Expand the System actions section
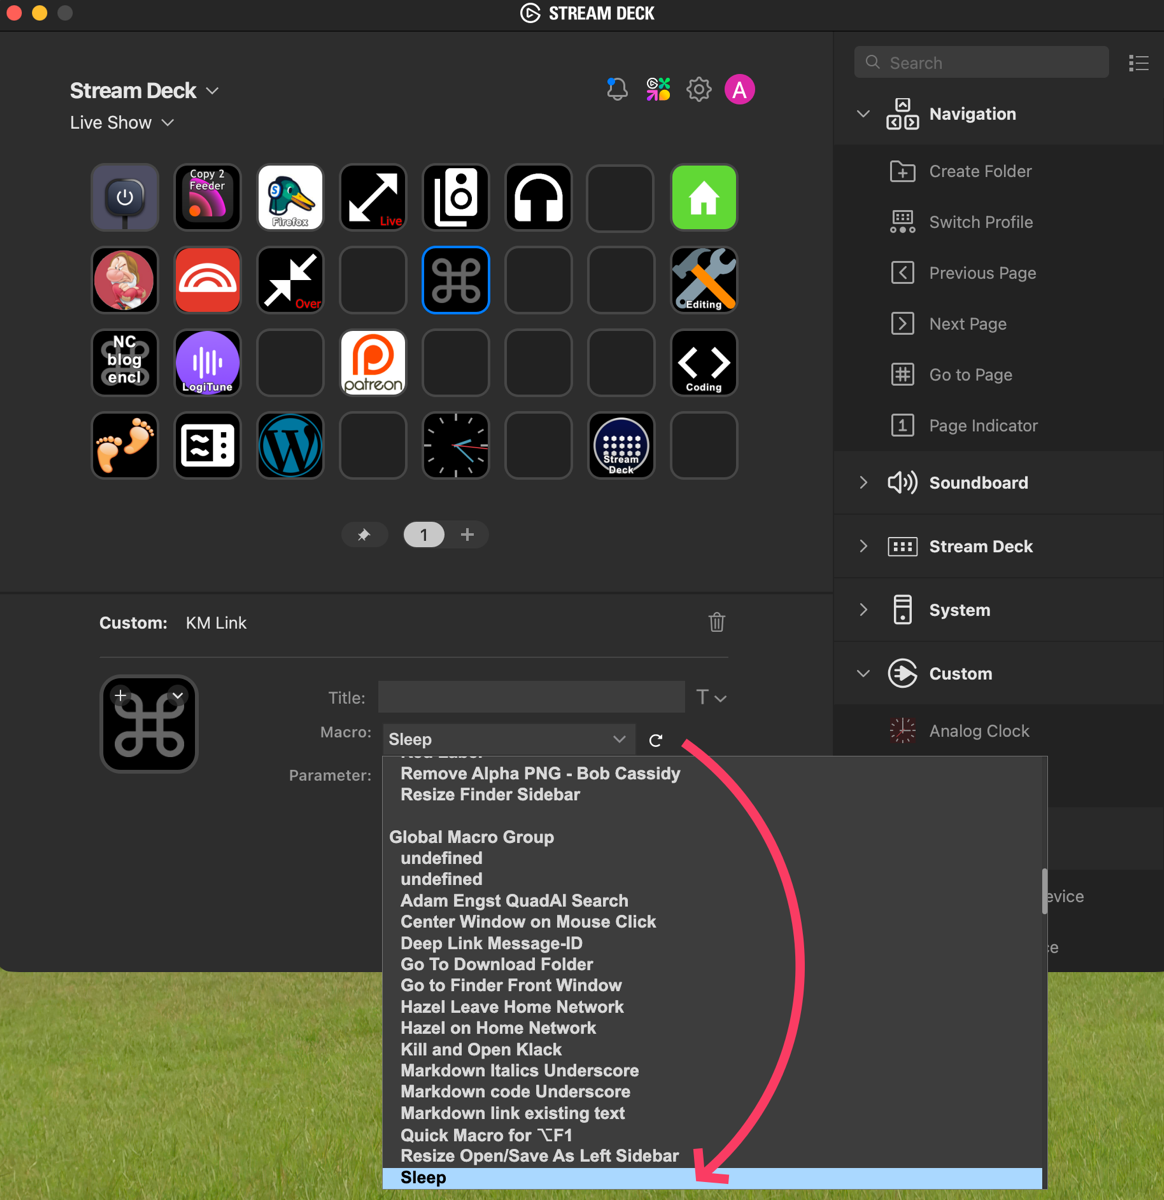The height and width of the screenshot is (1200, 1164). point(862,610)
